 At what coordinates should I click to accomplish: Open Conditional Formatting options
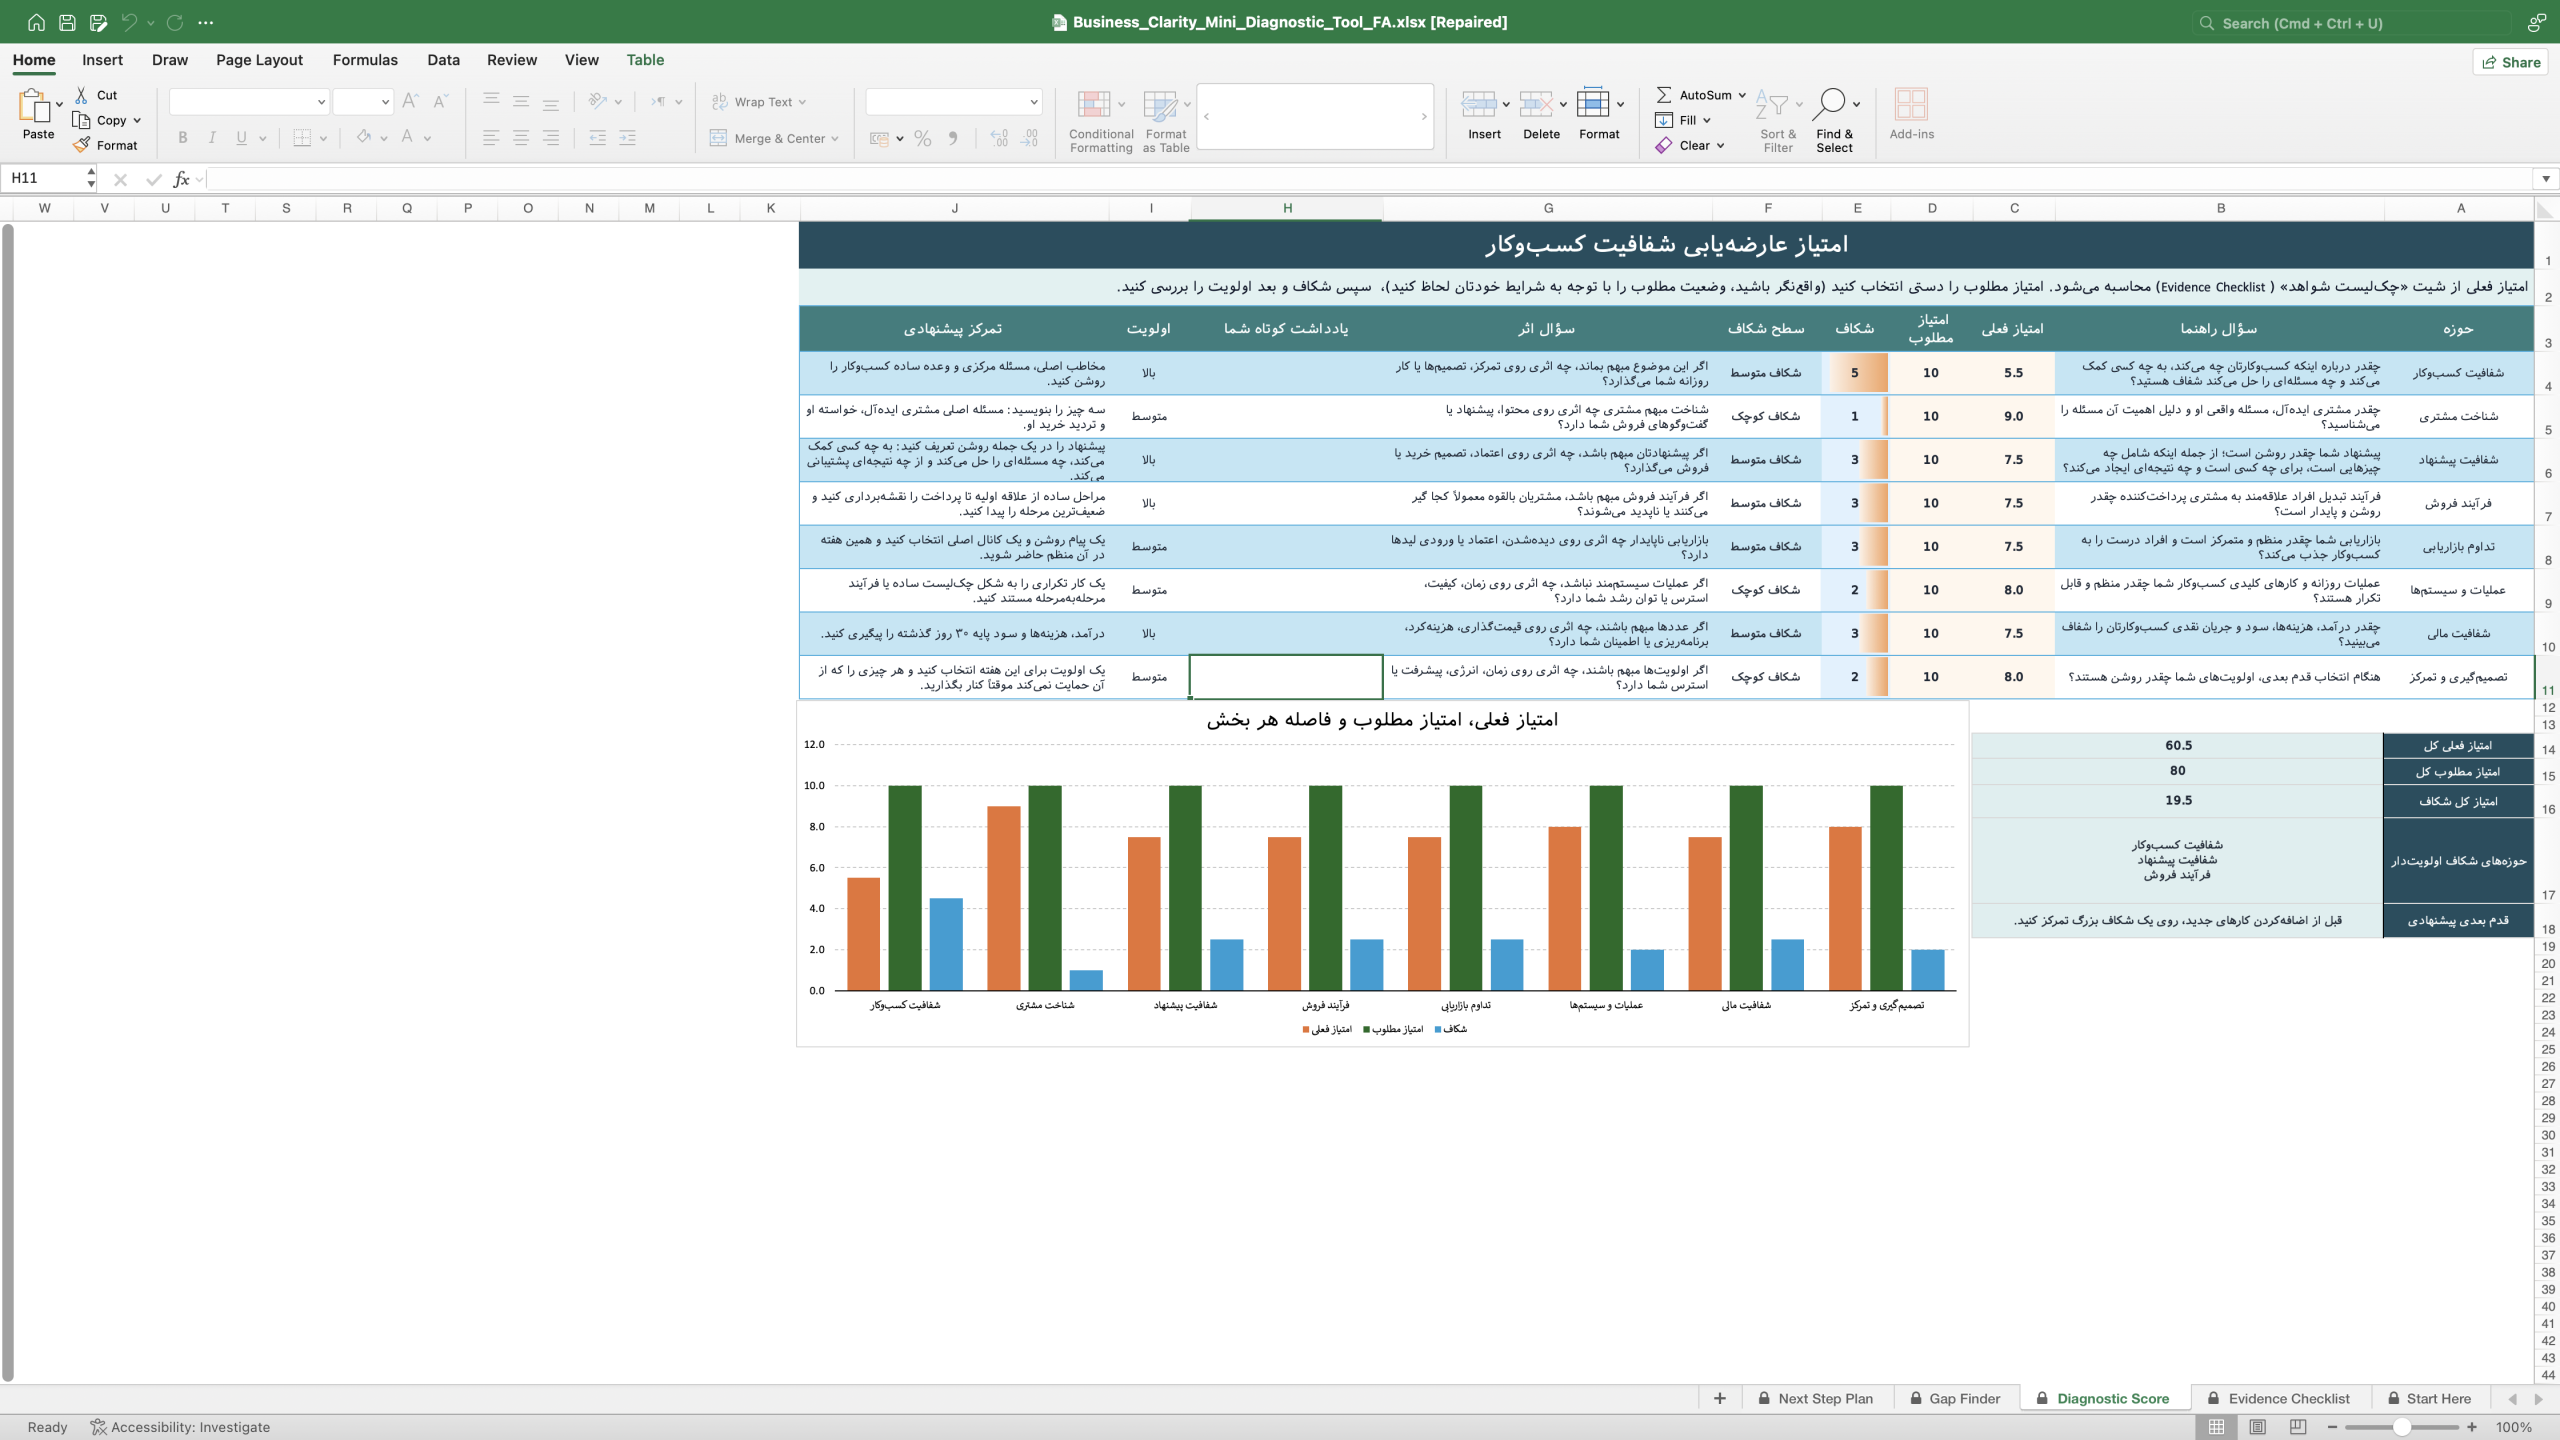(1101, 120)
